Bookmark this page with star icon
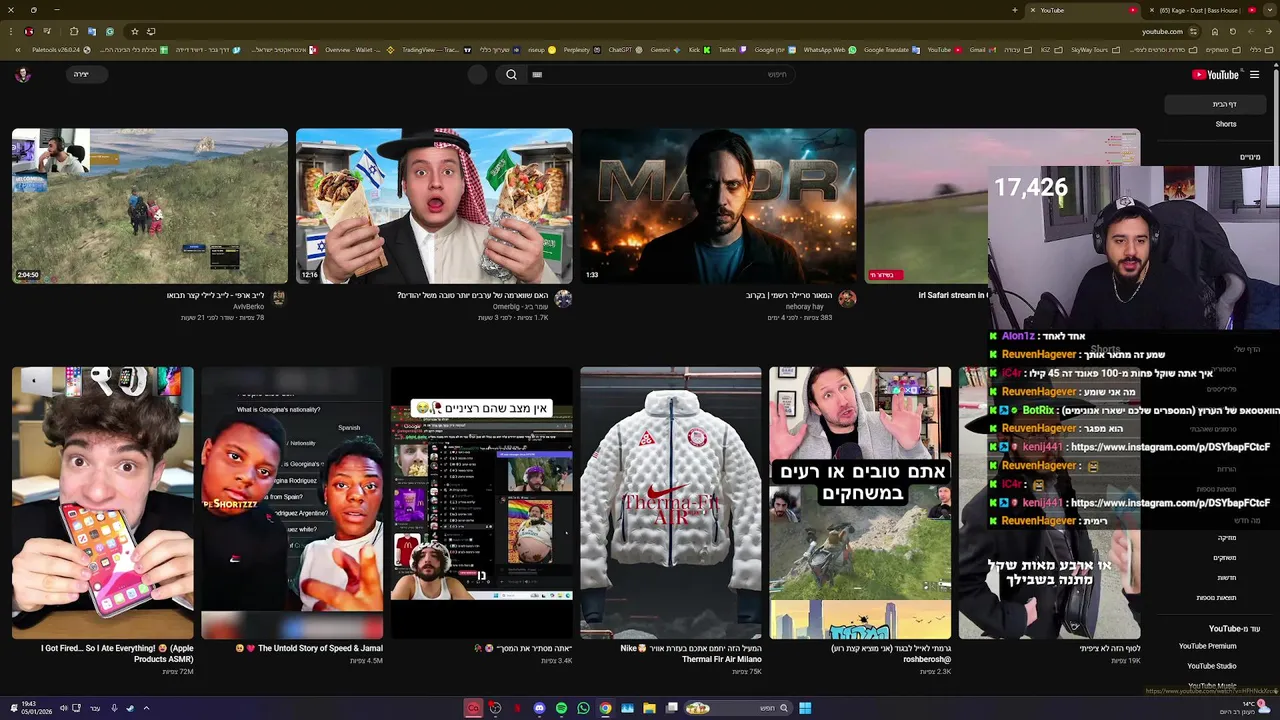The width and height of the screenshot is (1280, 720). coord(135,31)
